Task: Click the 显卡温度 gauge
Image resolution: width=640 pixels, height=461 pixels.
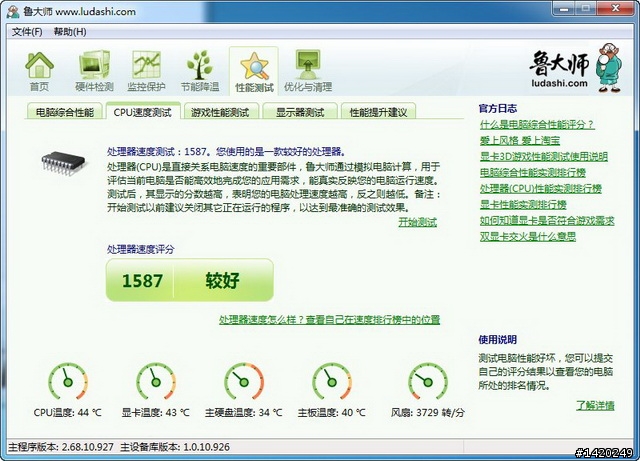Action: click(x=156, y=381)
